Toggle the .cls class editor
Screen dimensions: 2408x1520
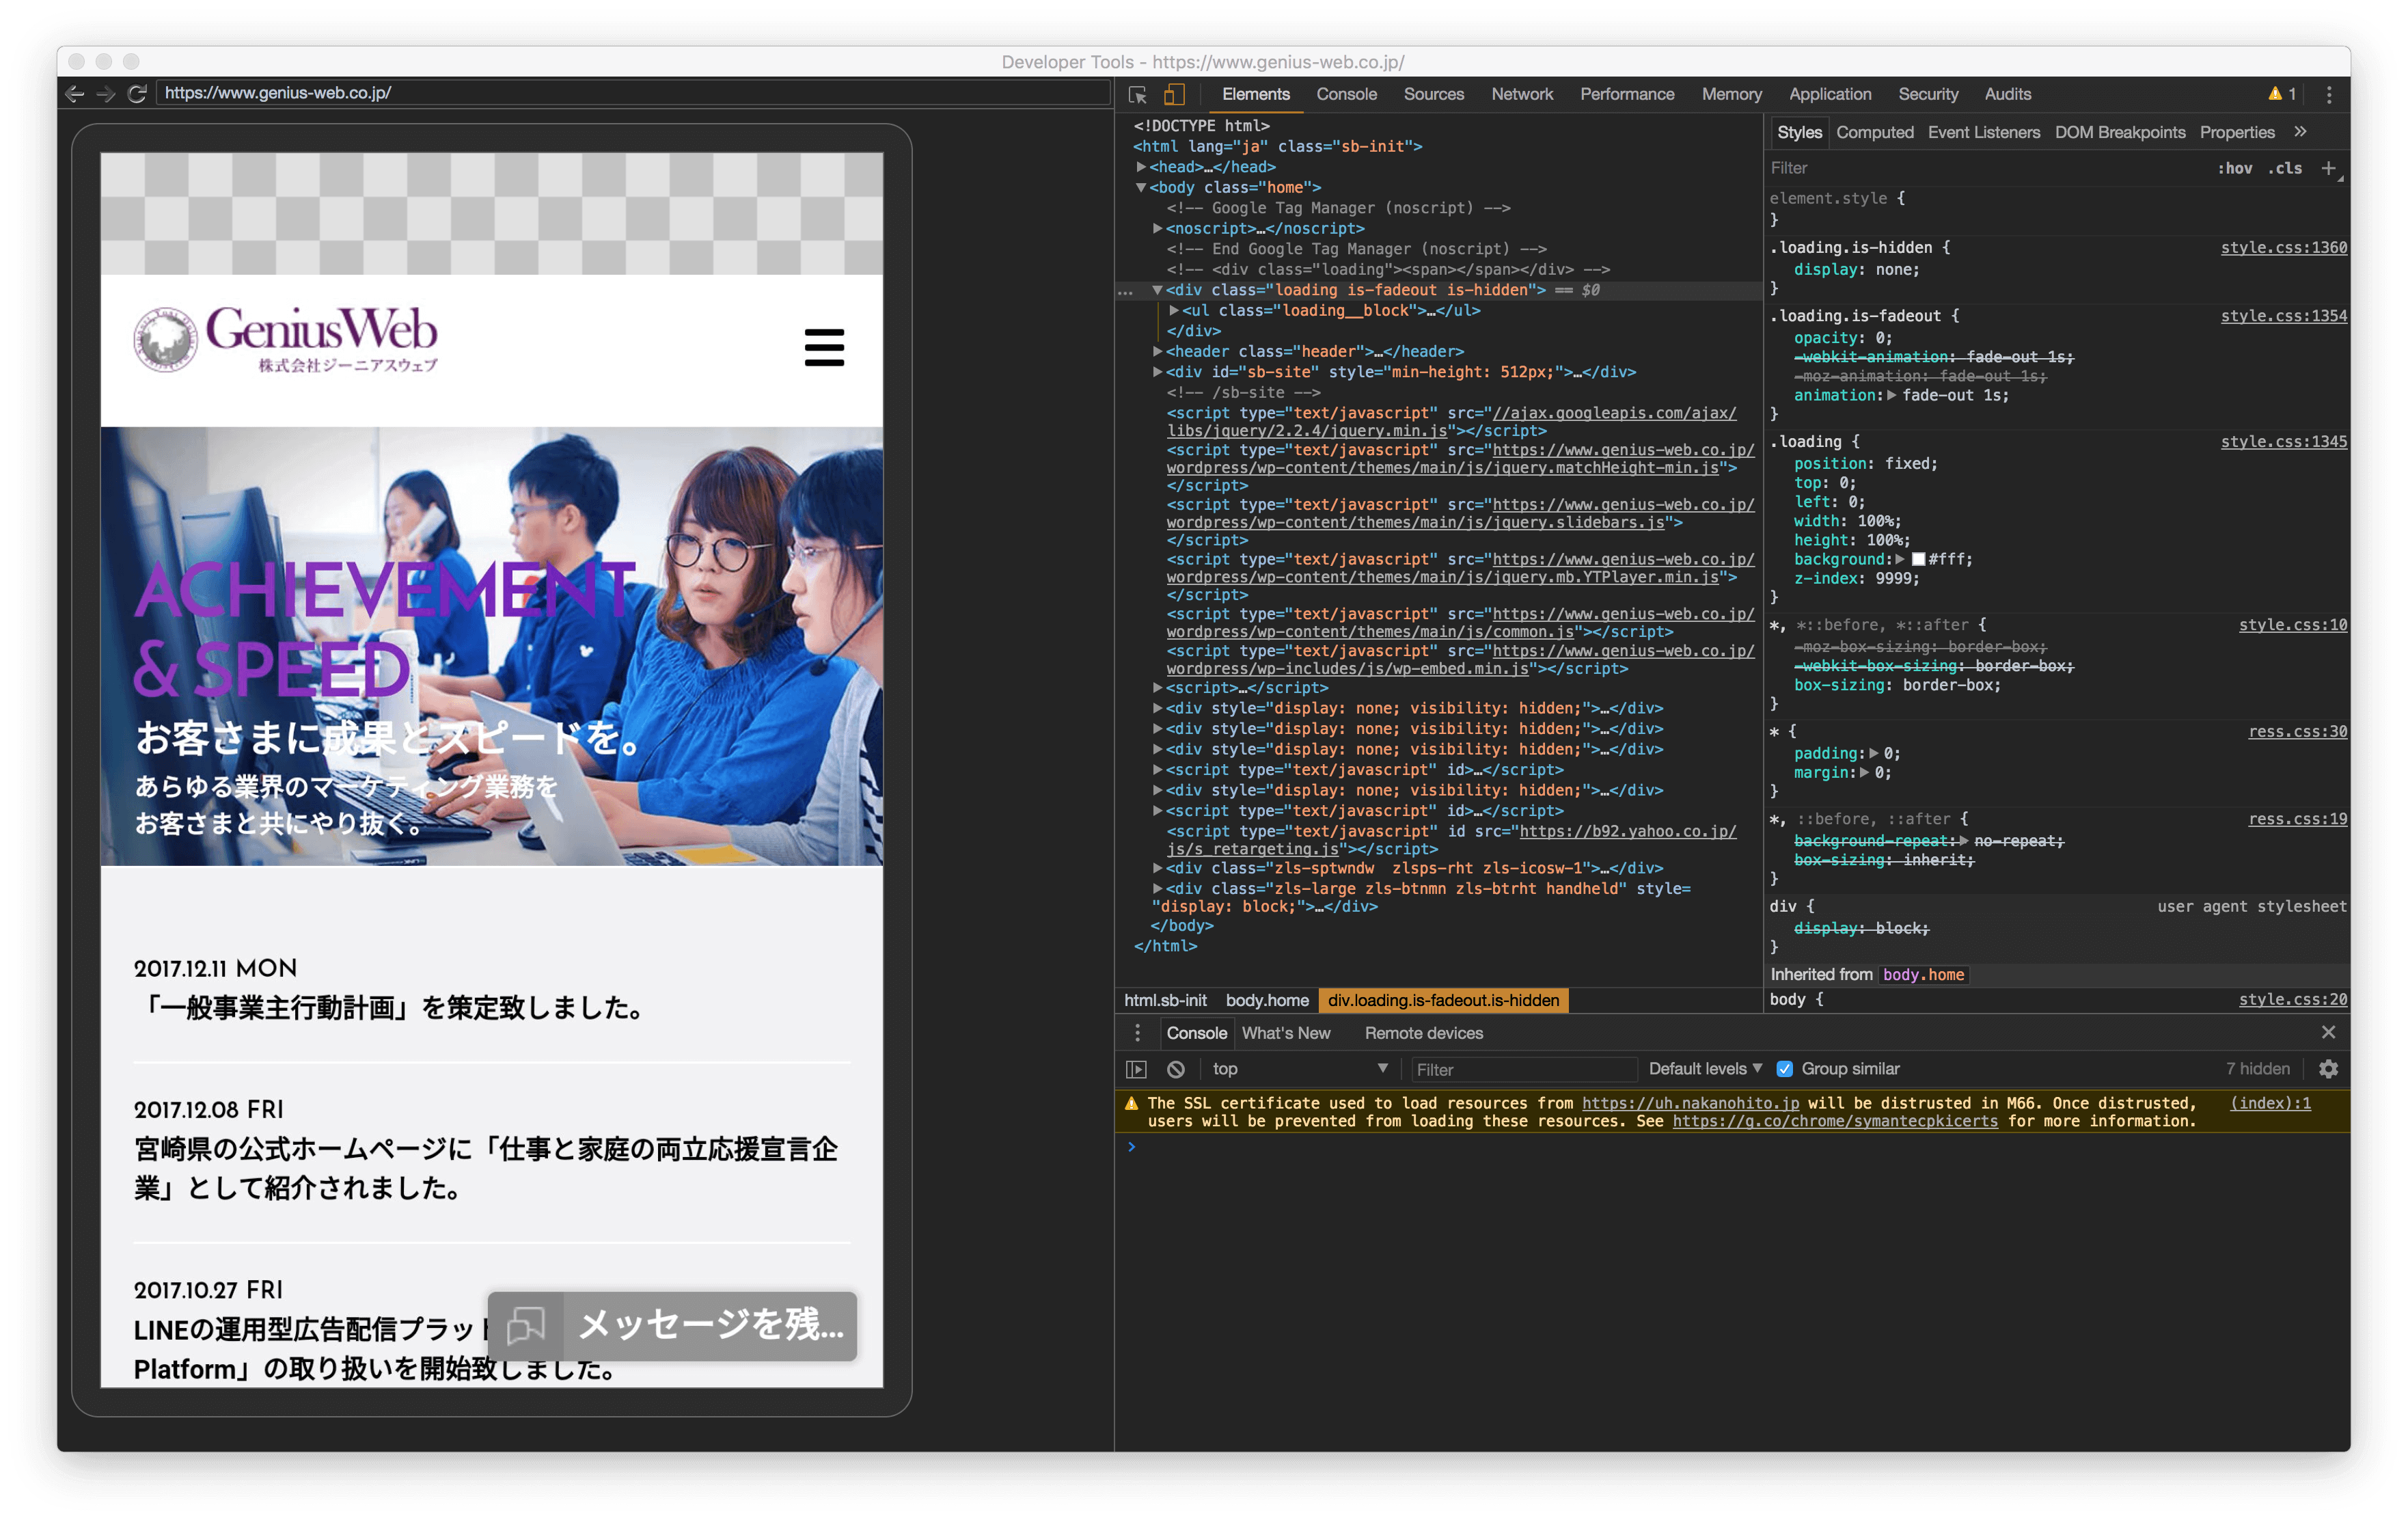pyautogui.click(x=2284, y=168)
